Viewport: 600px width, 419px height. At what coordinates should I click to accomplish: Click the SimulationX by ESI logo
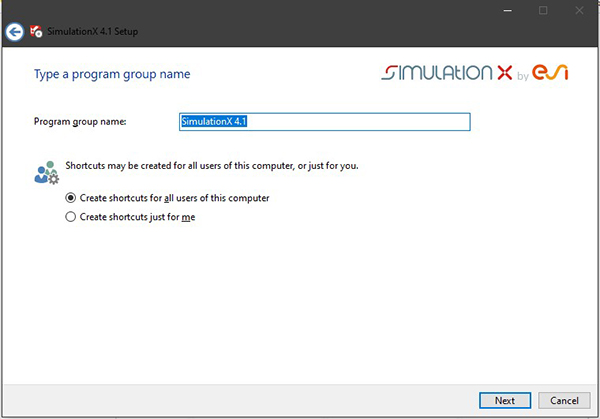click(x=474, y=73)
